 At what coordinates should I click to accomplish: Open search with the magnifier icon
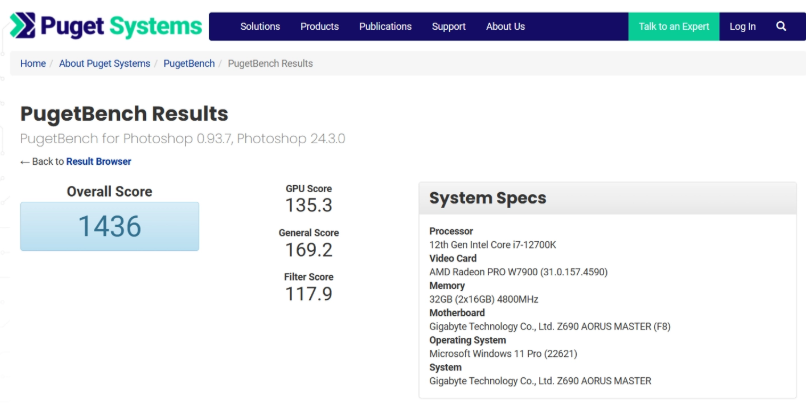[x=781, y=27]
